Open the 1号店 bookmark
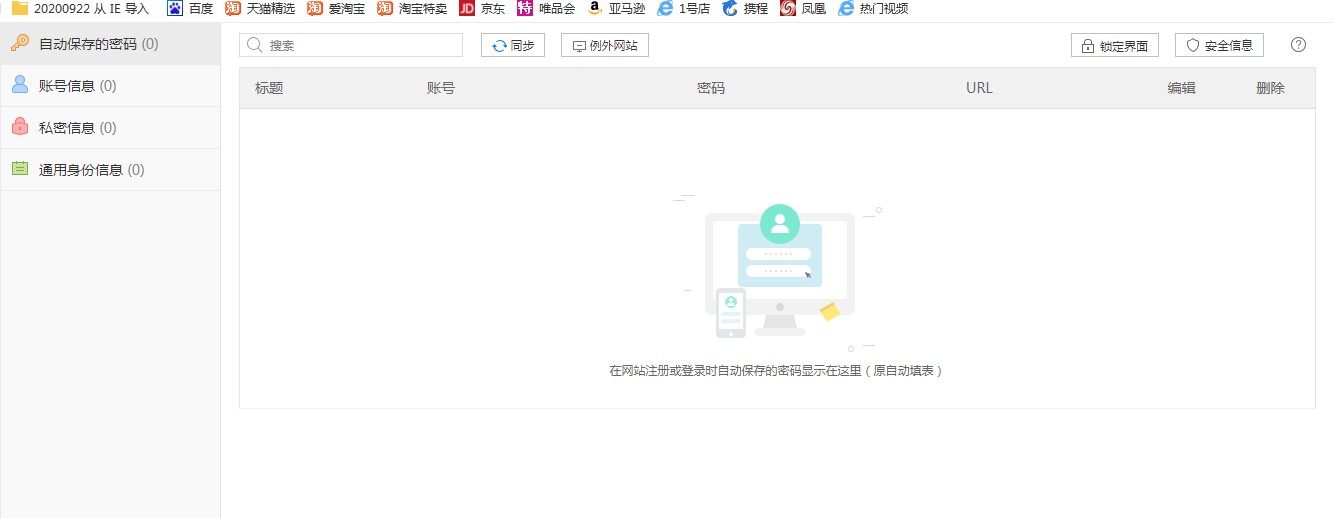The width and height of the screenshot is (1334, 518). [x=683, y=8]
